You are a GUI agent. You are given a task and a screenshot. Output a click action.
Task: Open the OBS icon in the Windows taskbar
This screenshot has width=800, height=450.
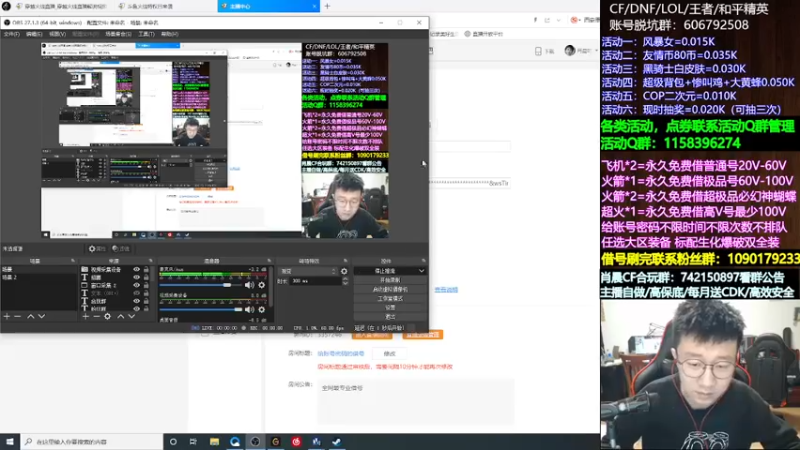pos(255,442)
